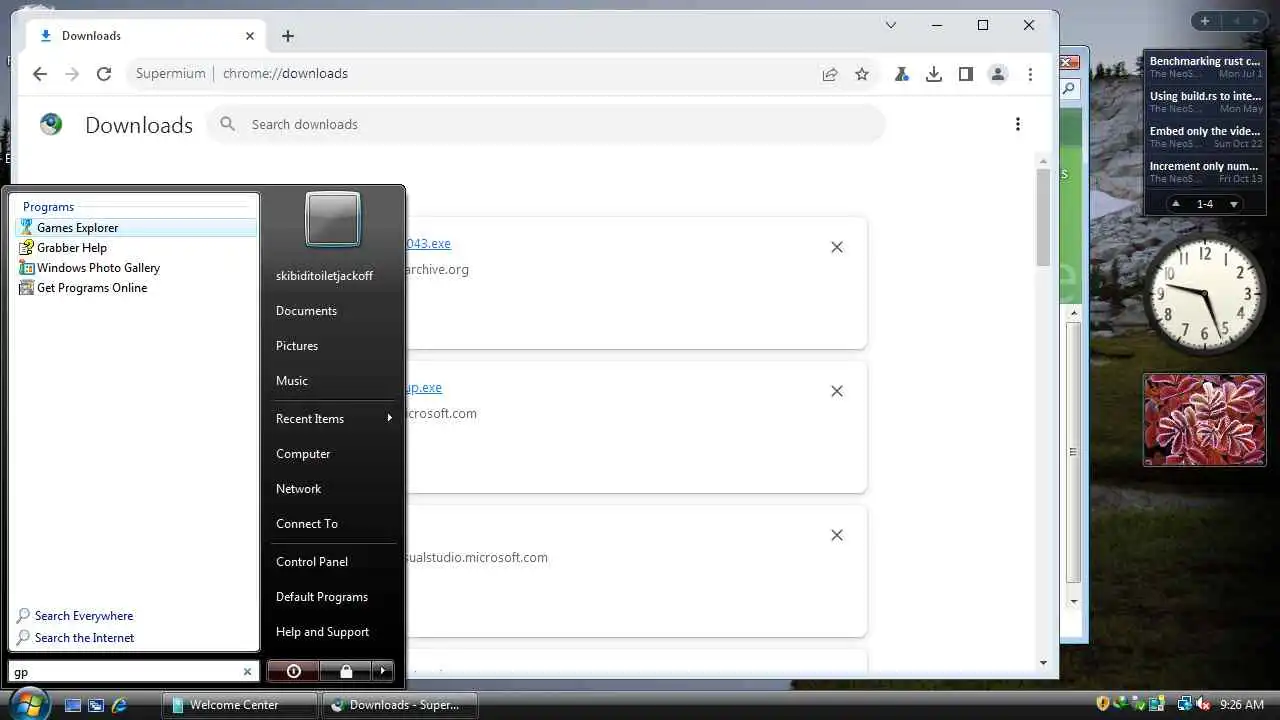The image size is (1280, 720).
Task: Remove the archive.org download entry
Action: click(x=837, y=247)
